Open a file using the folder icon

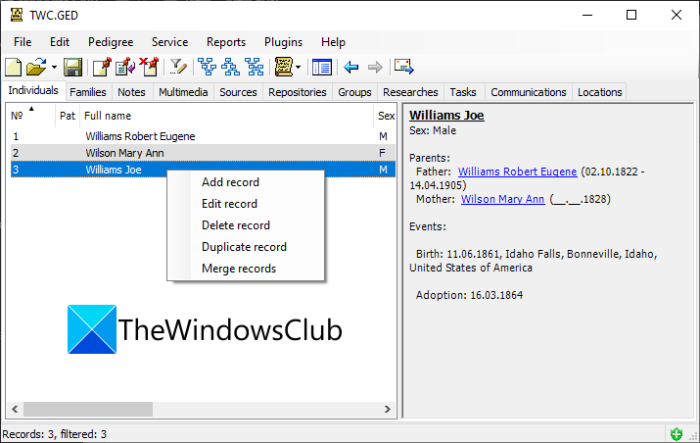[x=36, y=67]
